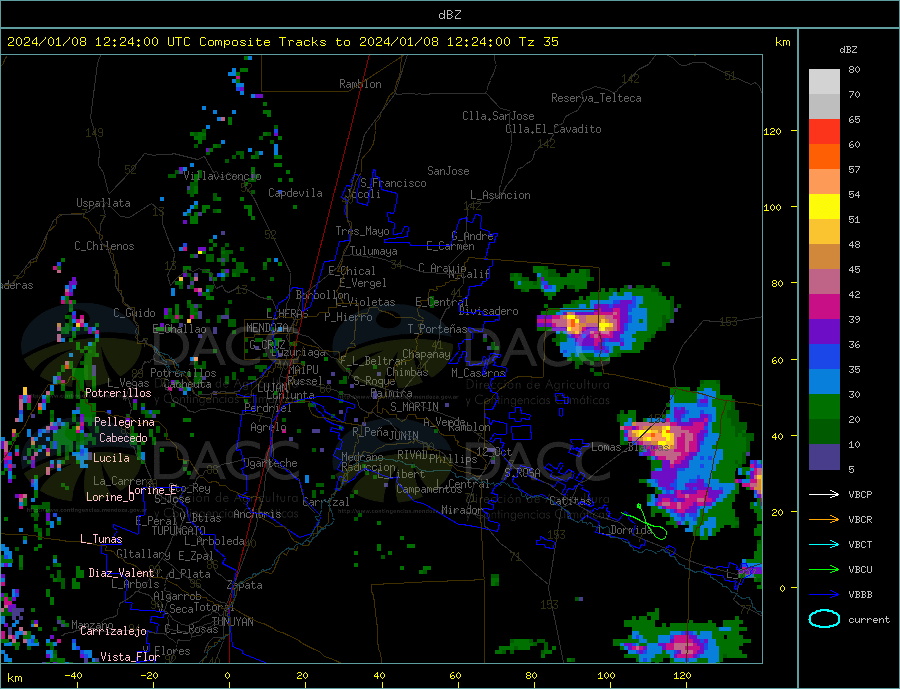Click the L_Tunas label

coord(101,539)
